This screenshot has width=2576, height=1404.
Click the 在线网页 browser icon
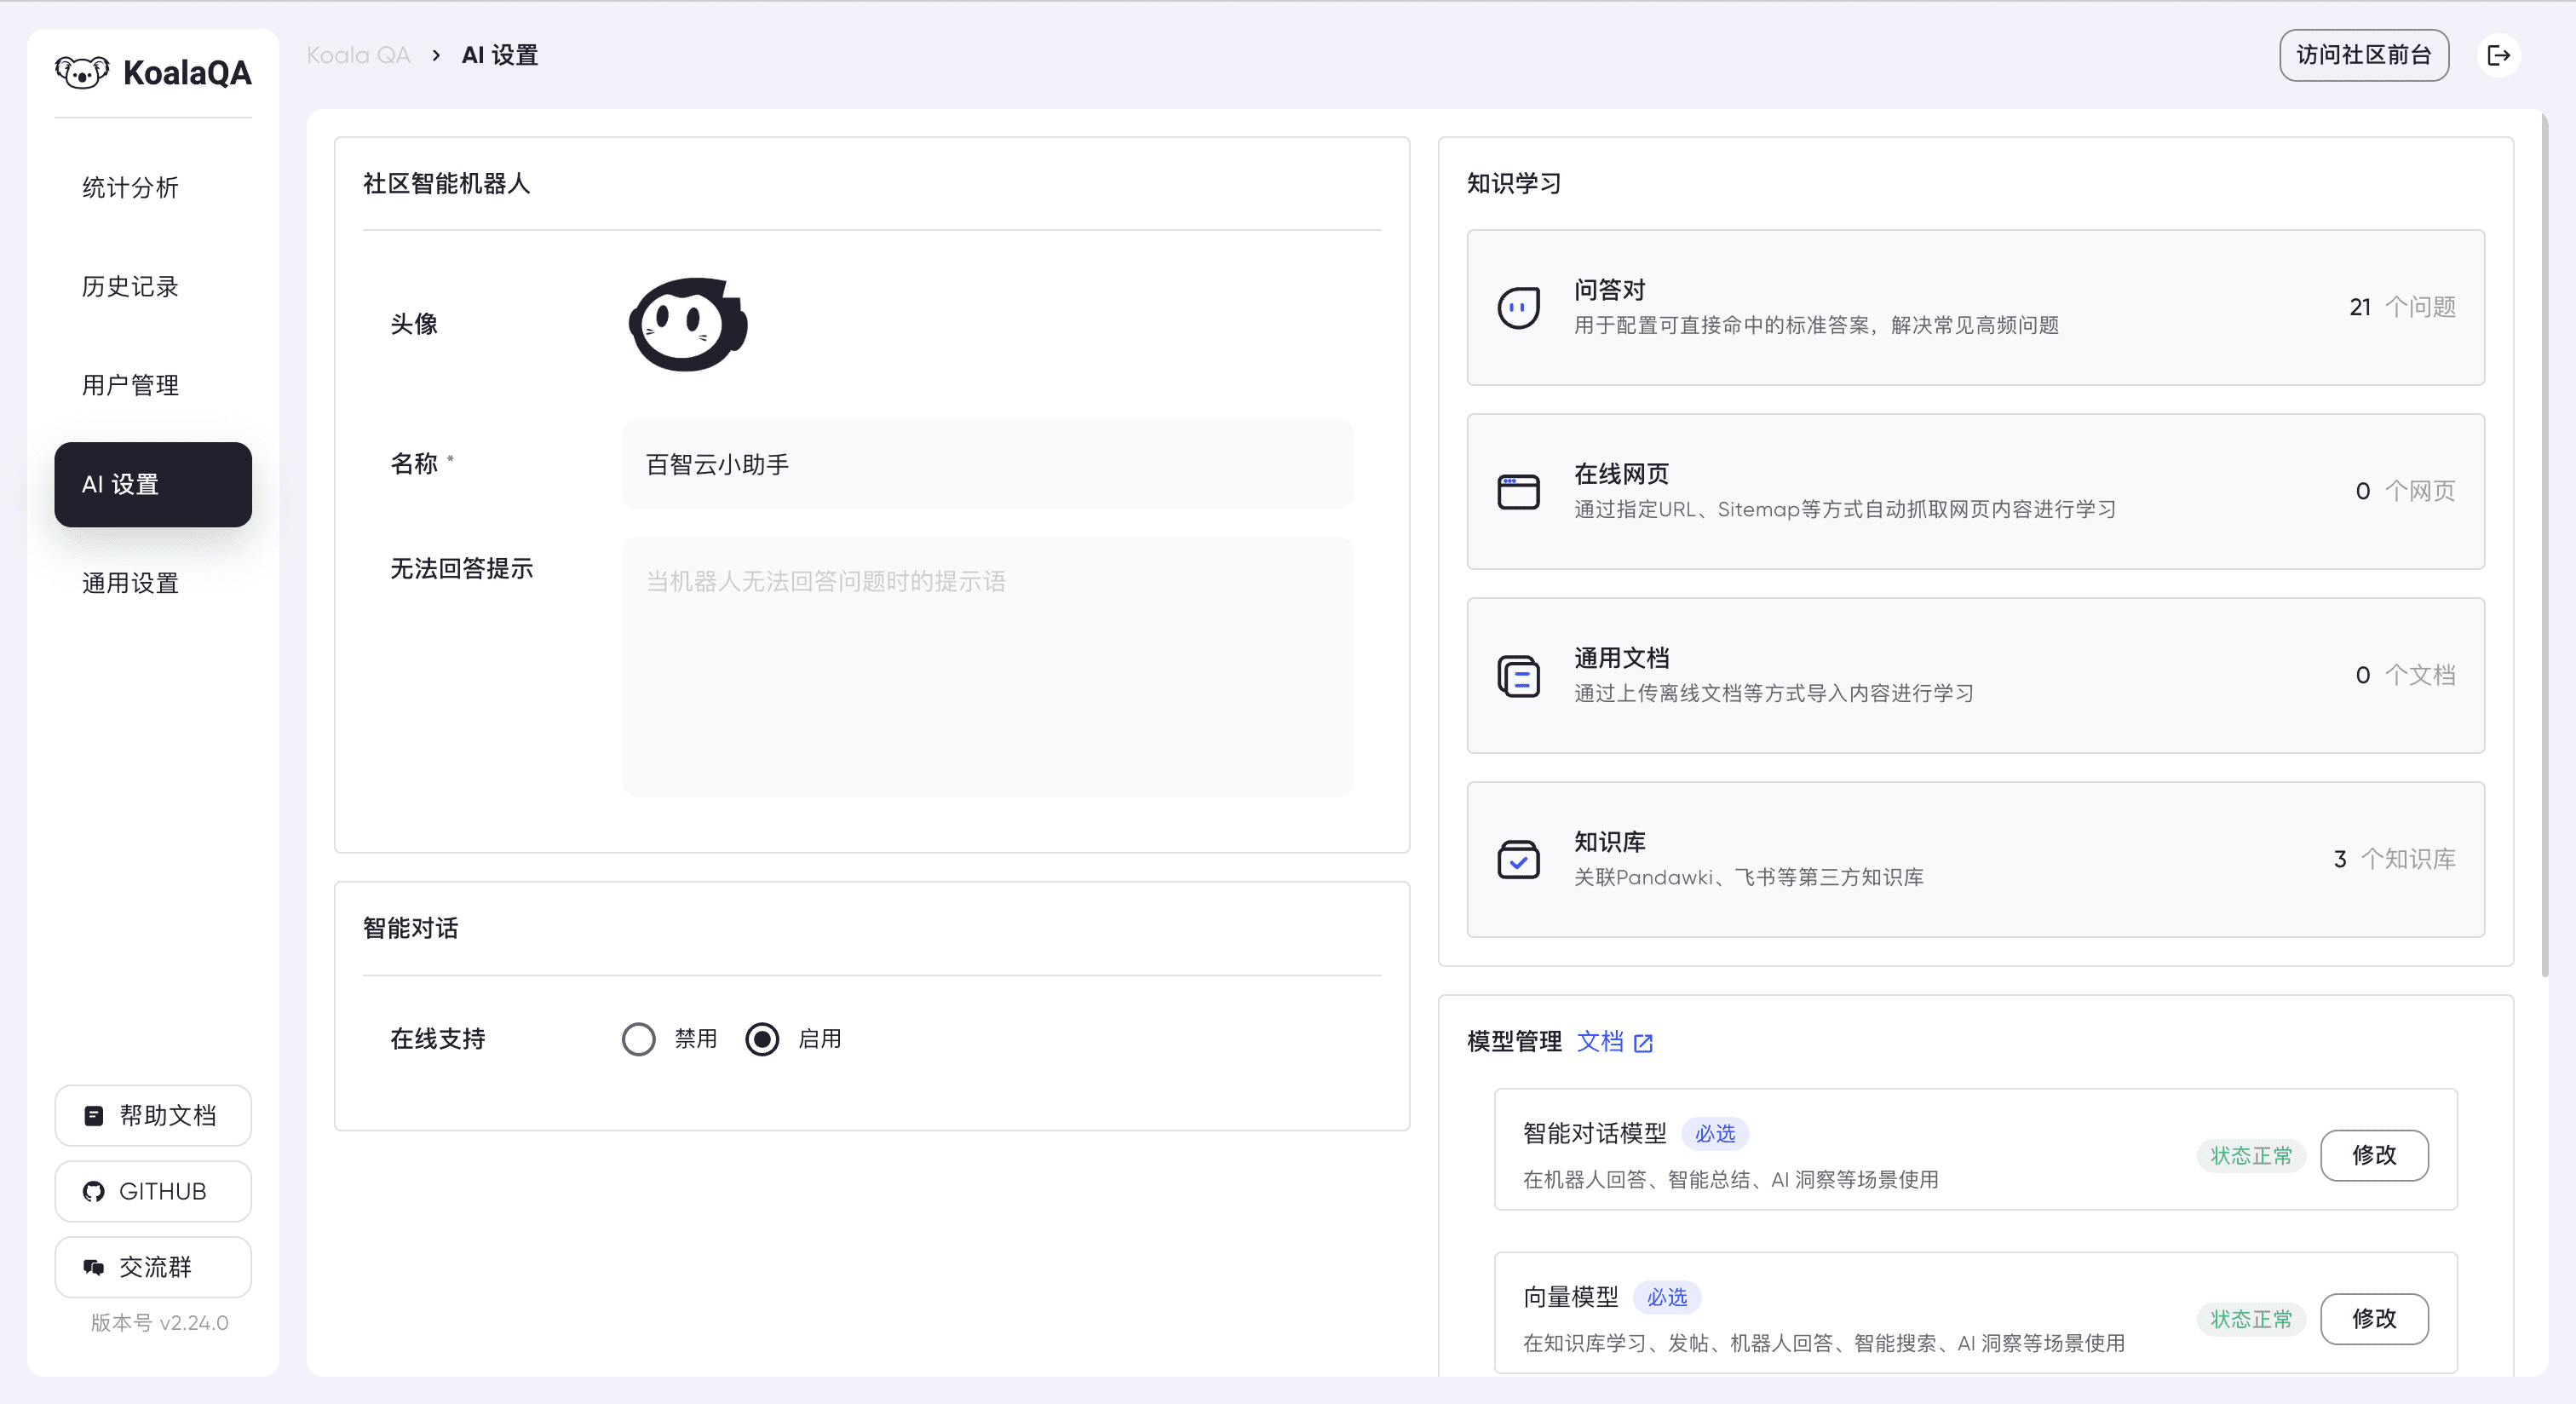(1517, 491)
